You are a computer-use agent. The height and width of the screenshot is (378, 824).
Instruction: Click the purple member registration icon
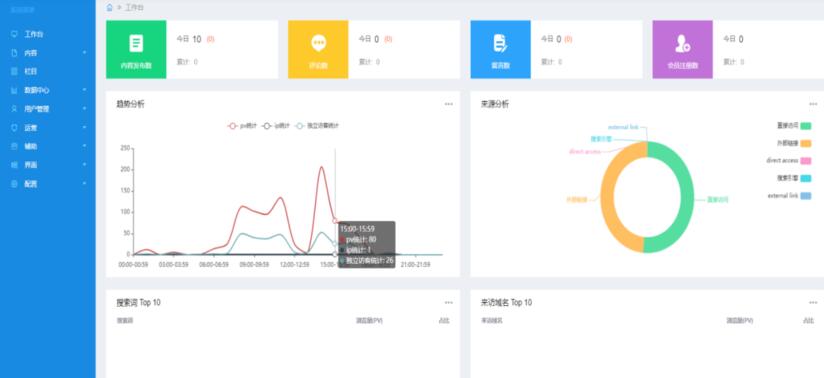(683, 43)
